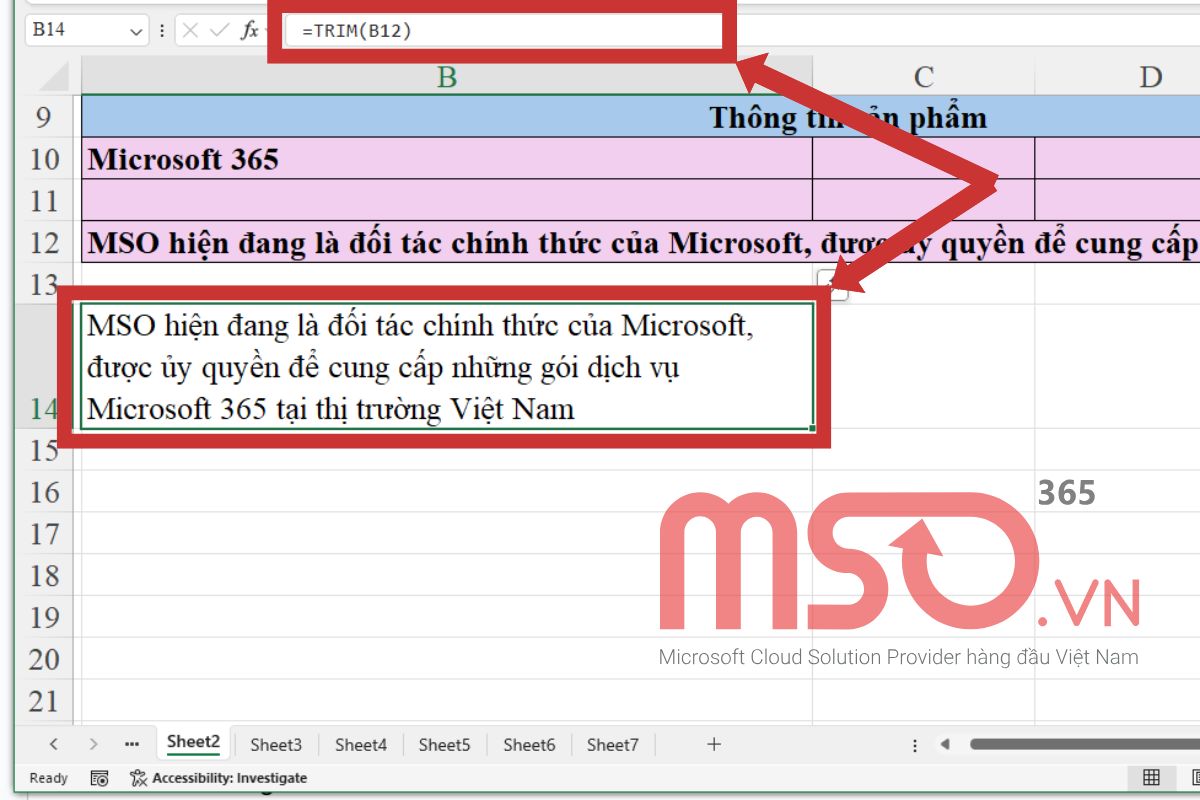
Task: Switch to the Sheet2 tab
Action: pos(193,742)
